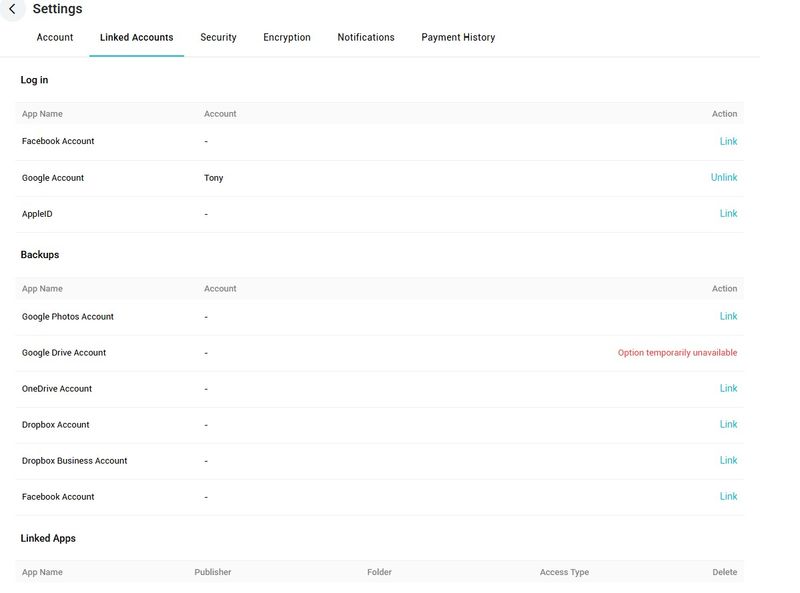Click the back arrow icon
Image resolution: width=800 pixels, height=593 pixels.
[x=12, y=9]
